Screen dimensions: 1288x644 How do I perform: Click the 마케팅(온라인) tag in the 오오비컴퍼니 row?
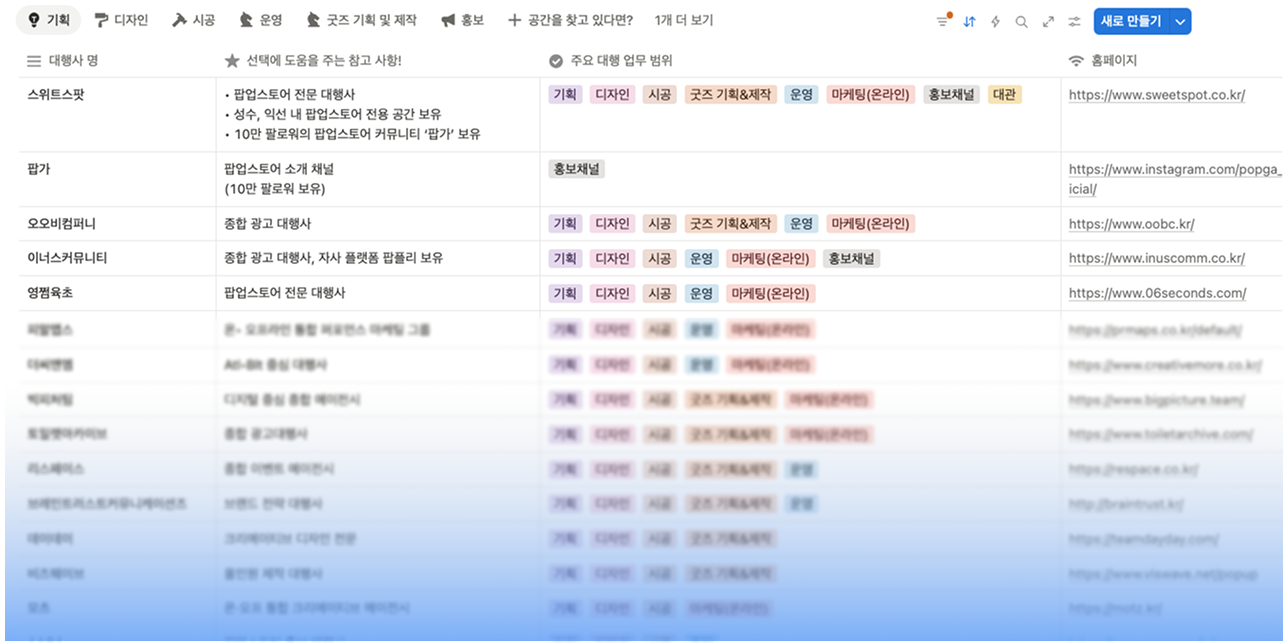tap(870, 224)
